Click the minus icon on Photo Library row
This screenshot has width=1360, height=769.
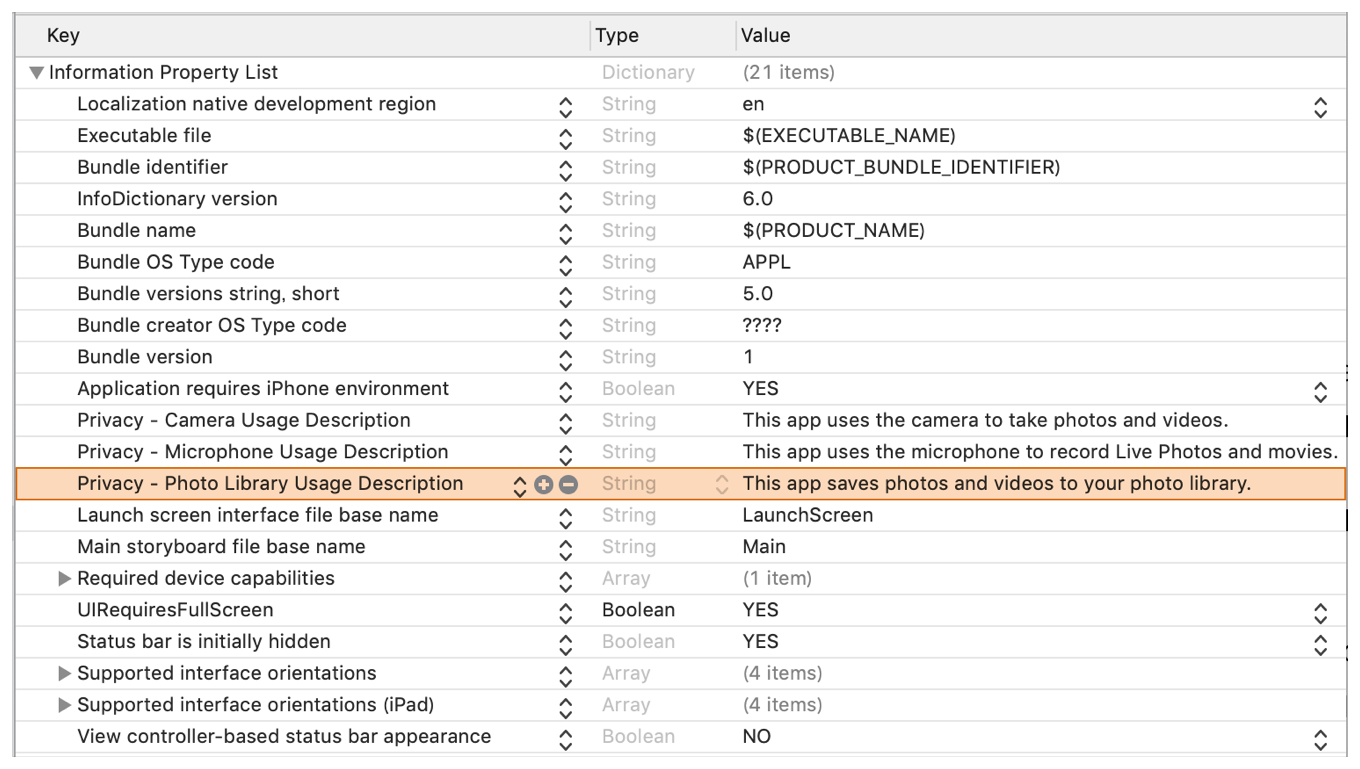568,484
